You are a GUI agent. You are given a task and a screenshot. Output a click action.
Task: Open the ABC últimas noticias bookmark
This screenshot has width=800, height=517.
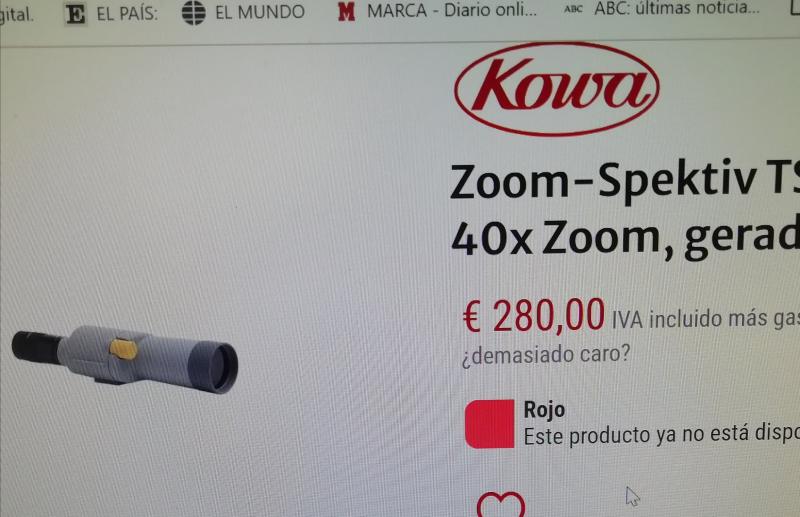tap(662, 8)
